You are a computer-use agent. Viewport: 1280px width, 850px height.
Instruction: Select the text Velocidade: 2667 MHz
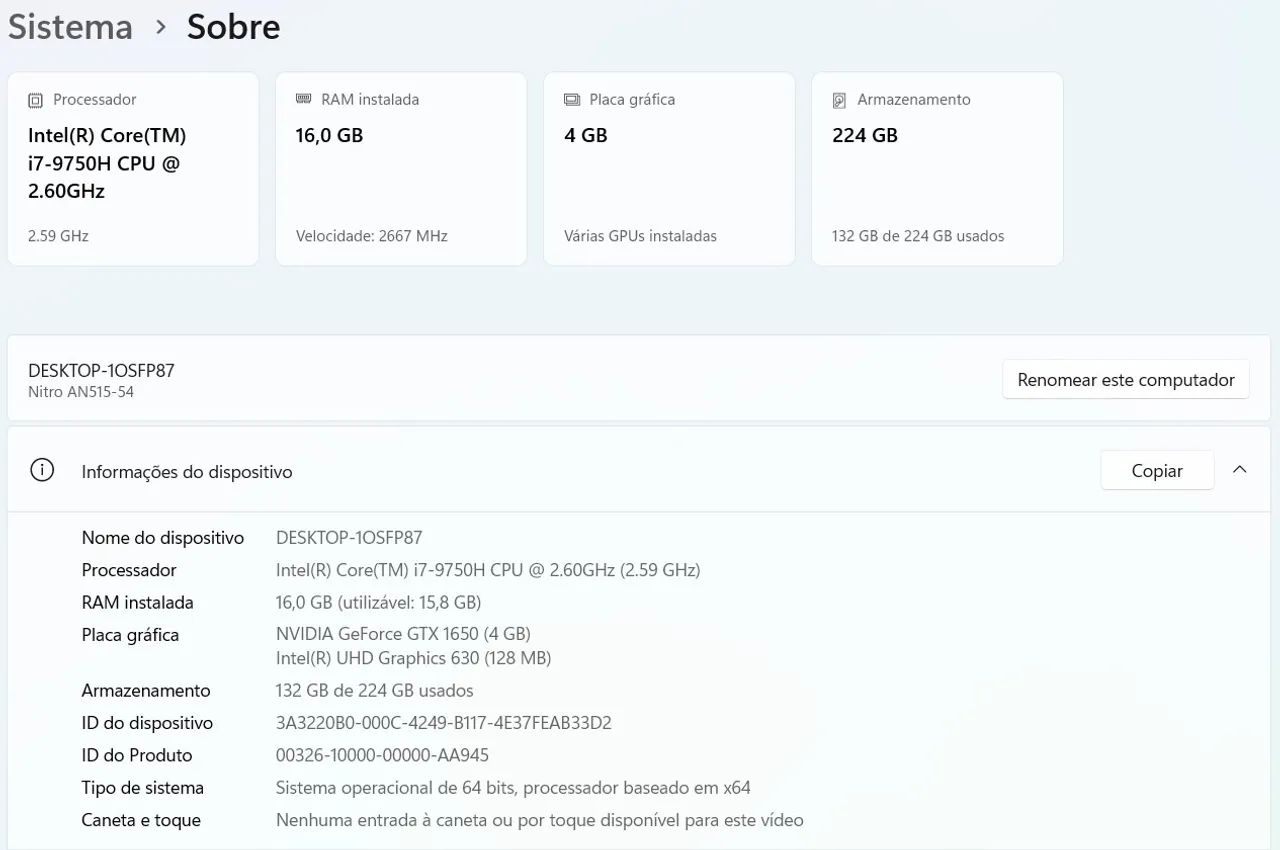(x=372, y=236)
